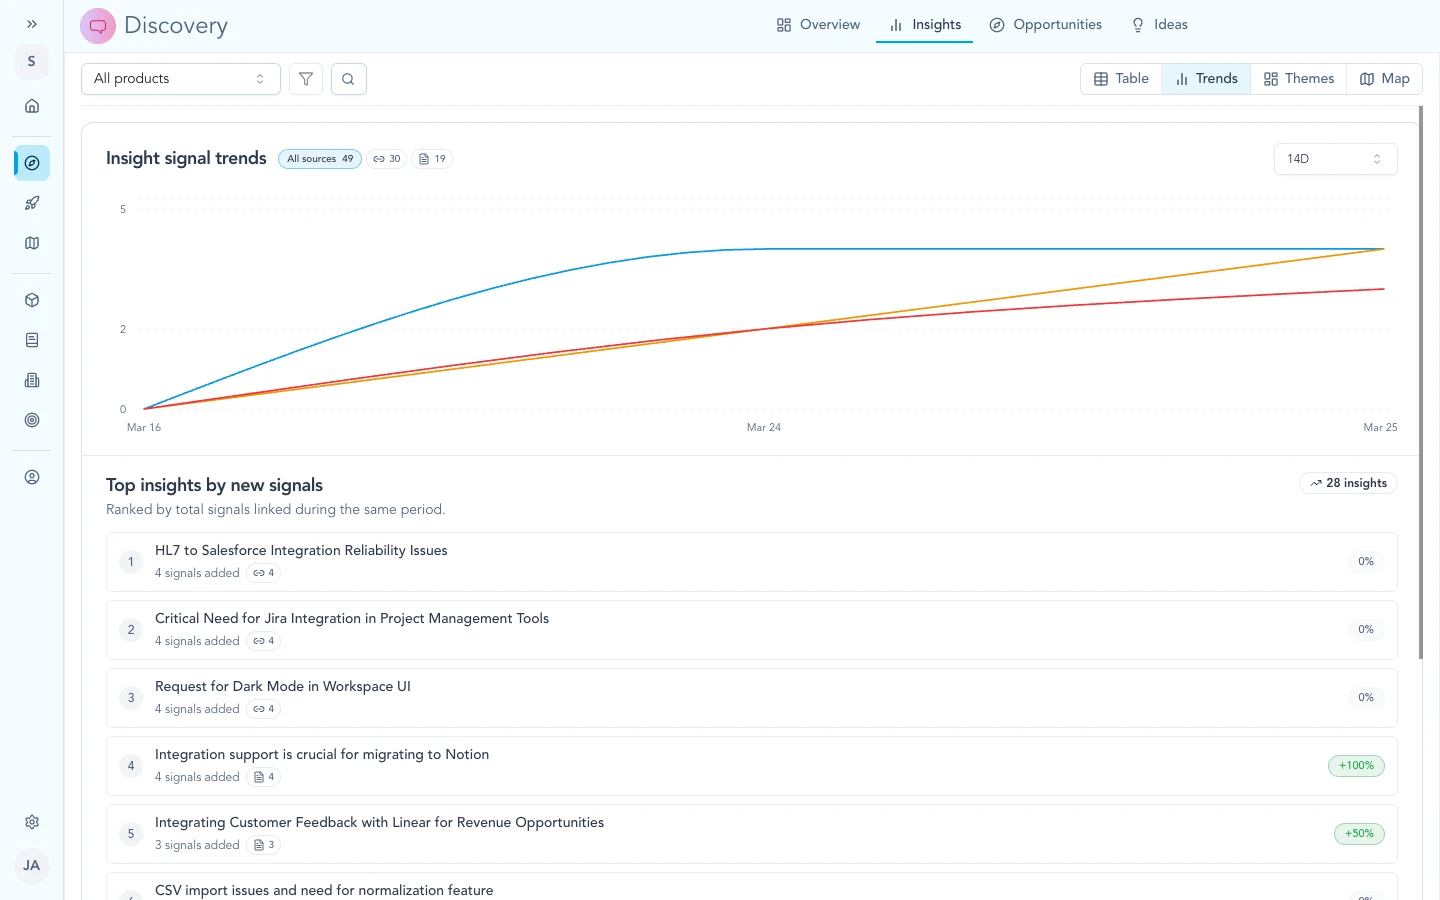Open the document notes icon in sidebar
This screenshot has width=1440, height=900.
coord(31,339)
